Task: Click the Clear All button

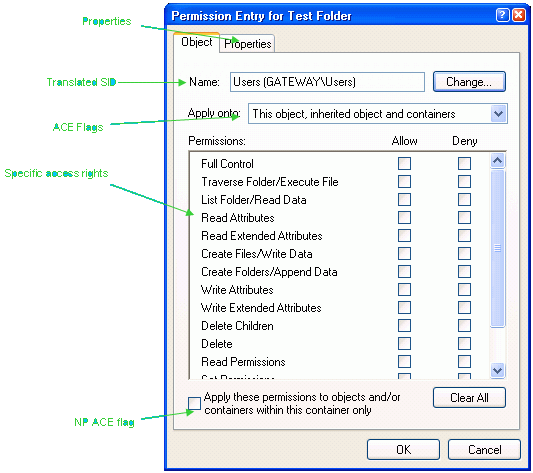Action: pyautogui.click(x=469, y=398)
